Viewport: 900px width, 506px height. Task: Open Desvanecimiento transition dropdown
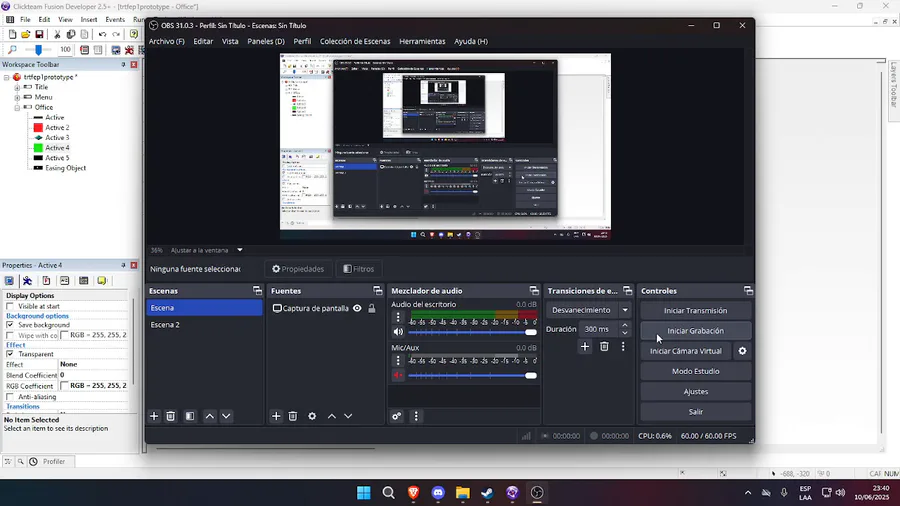(625, 310)
